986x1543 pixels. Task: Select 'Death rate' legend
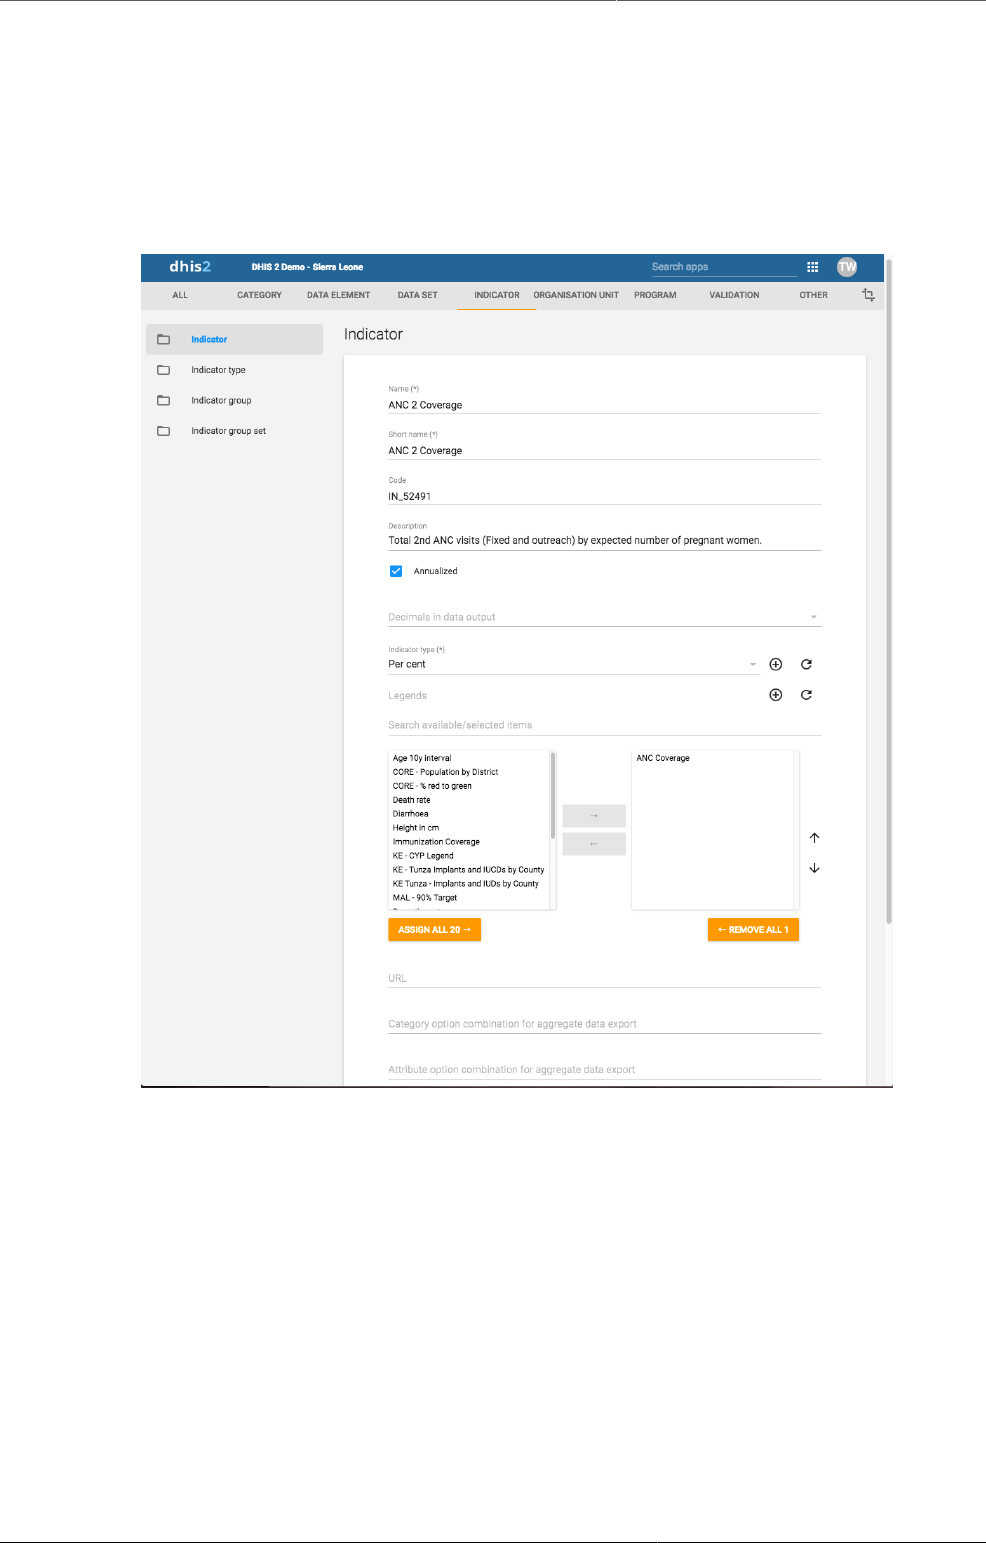pos(411,800)
